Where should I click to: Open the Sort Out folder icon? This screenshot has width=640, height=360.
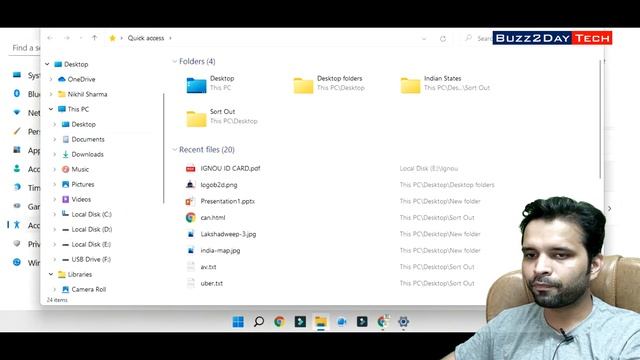point(196,119)
